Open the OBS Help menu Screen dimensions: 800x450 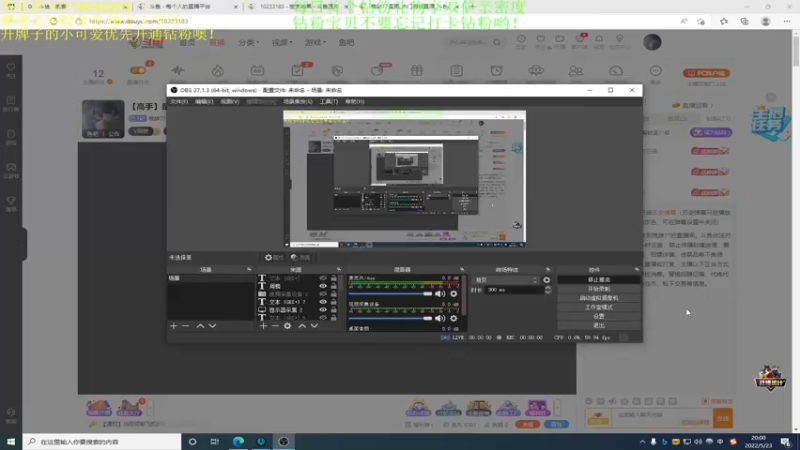355,102
